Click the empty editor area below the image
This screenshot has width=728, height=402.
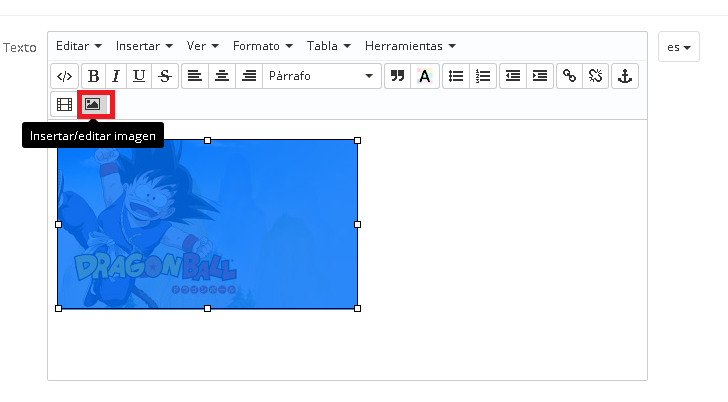point(347,346)
